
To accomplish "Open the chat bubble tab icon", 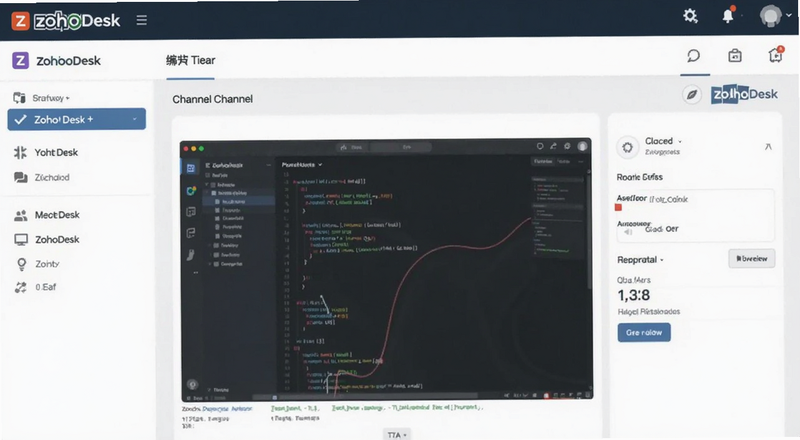I will [x=693, y=56].
